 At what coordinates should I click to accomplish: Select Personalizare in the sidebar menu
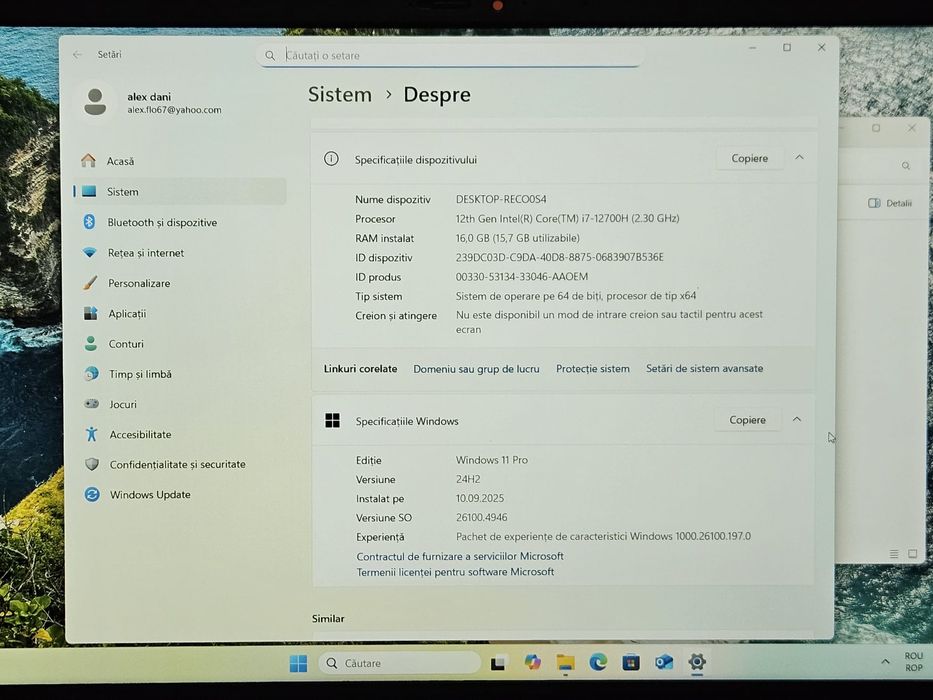click(139, 283)
